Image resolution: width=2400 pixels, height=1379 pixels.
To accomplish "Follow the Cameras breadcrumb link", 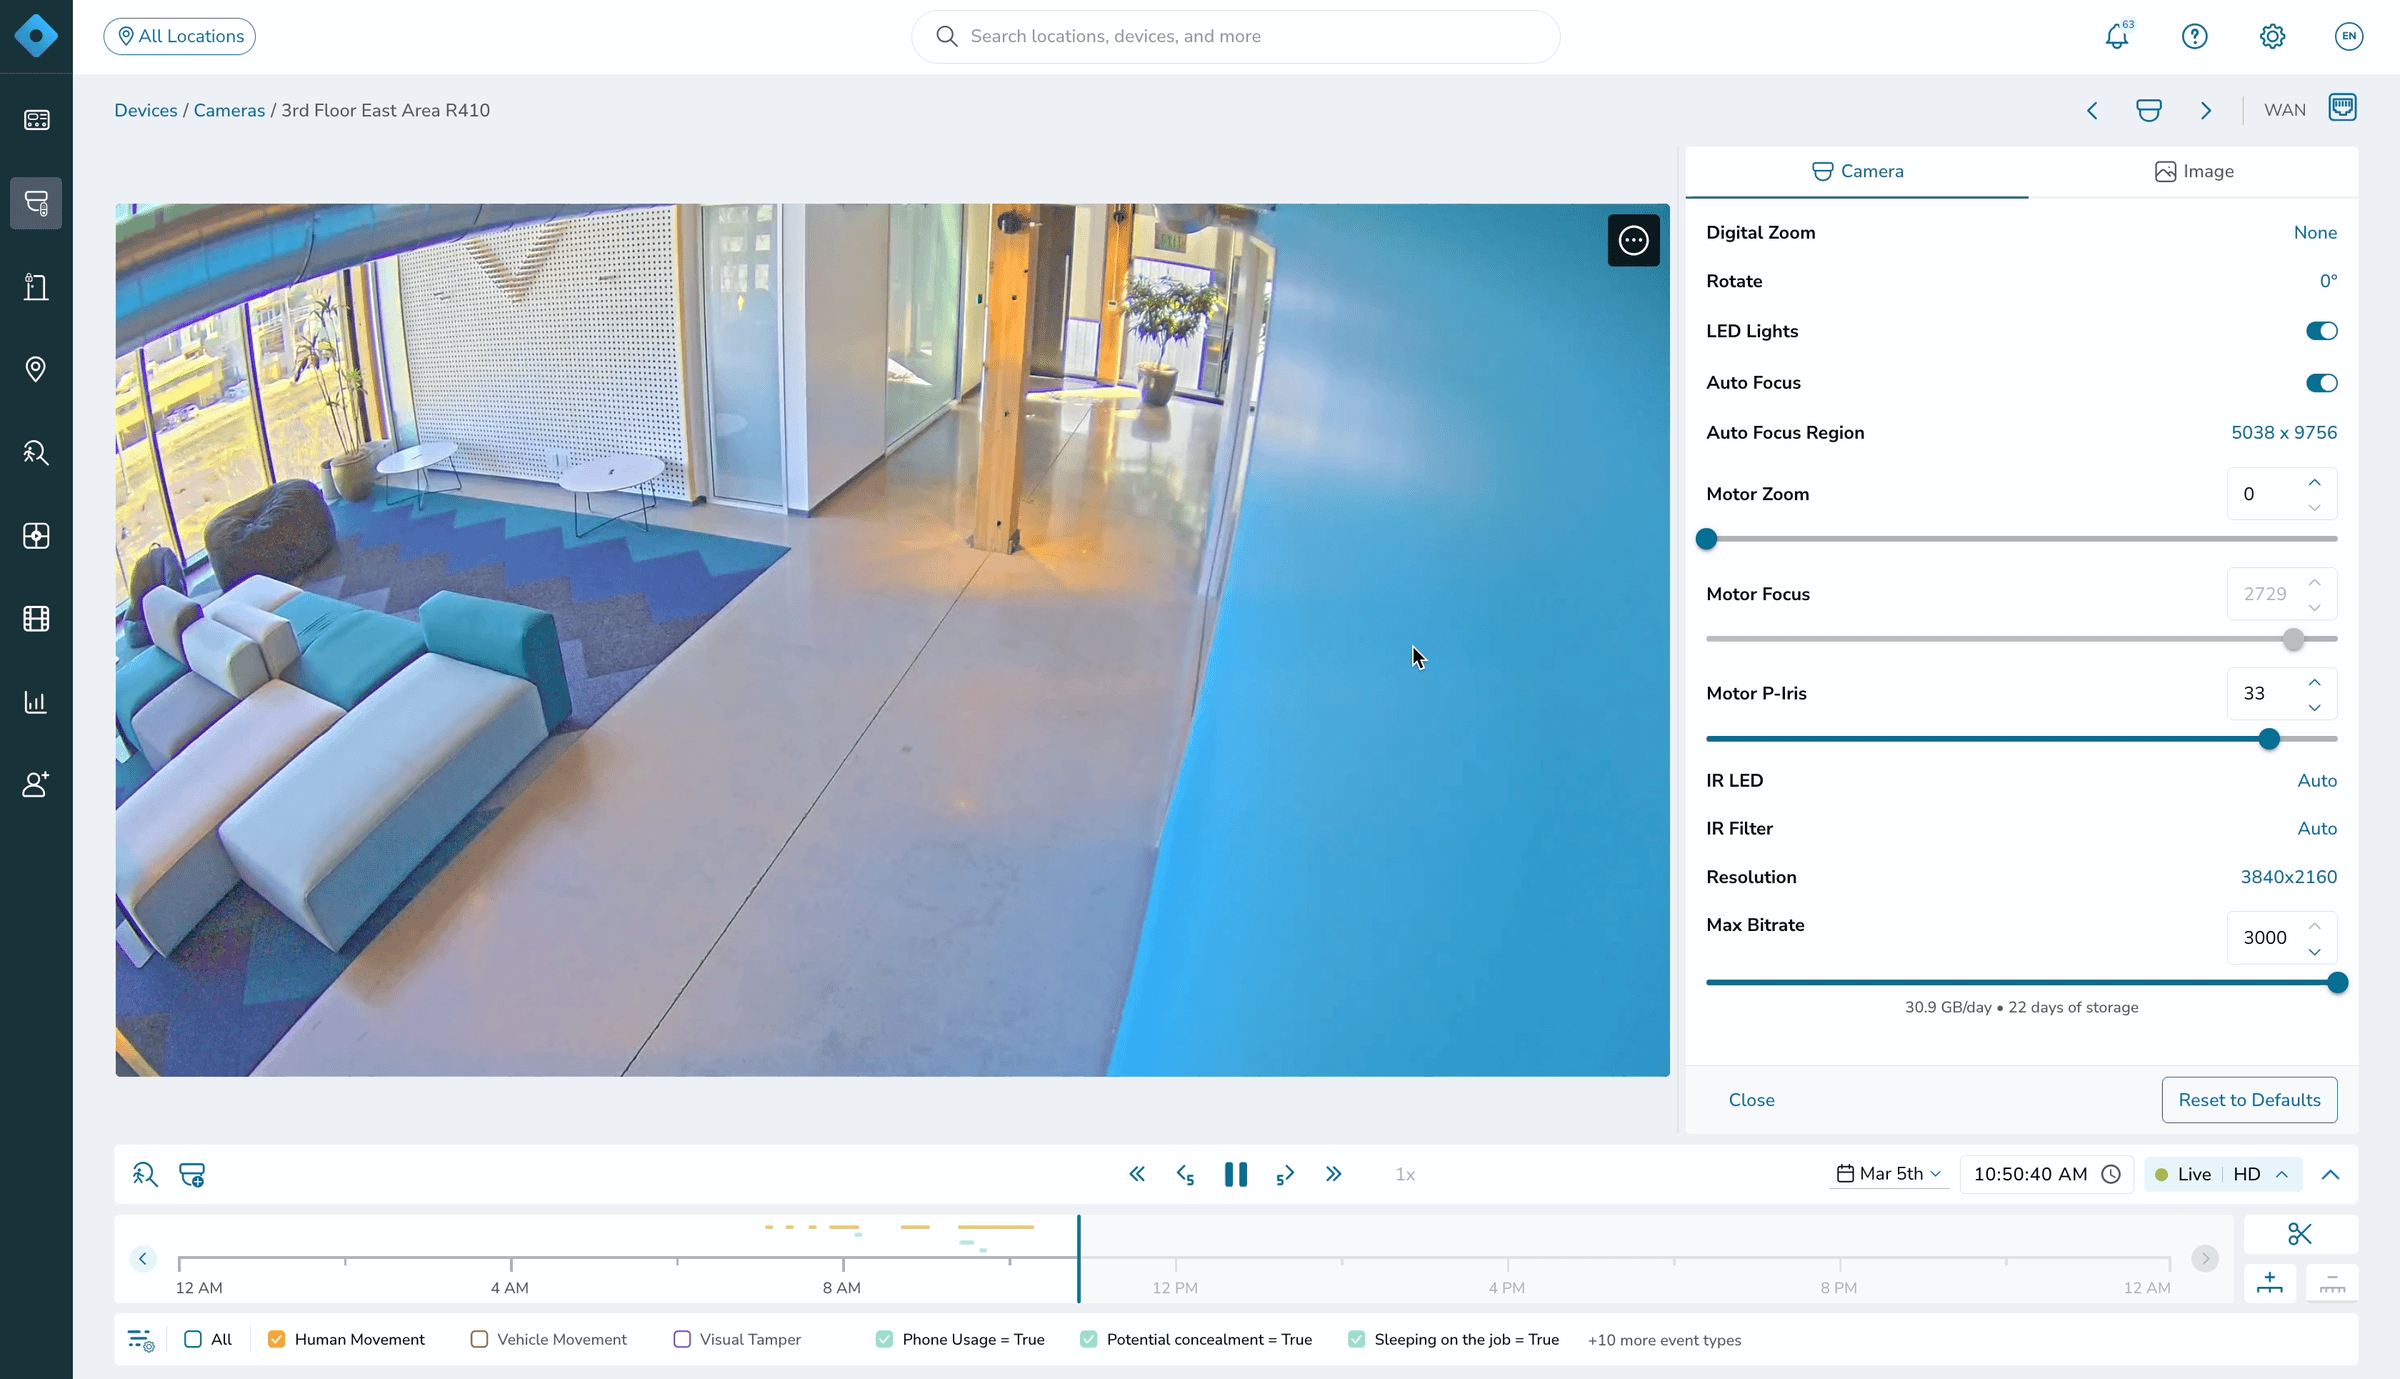I will pos(229,110).
